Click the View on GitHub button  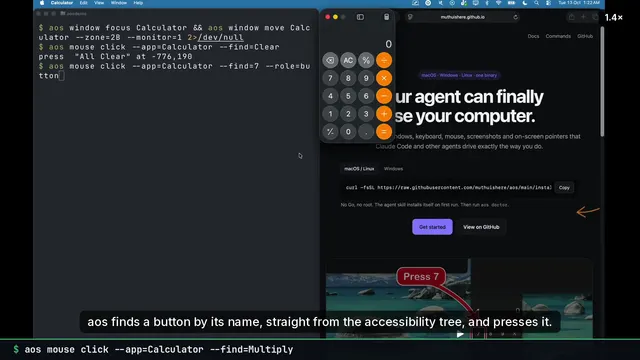(481, 227)
